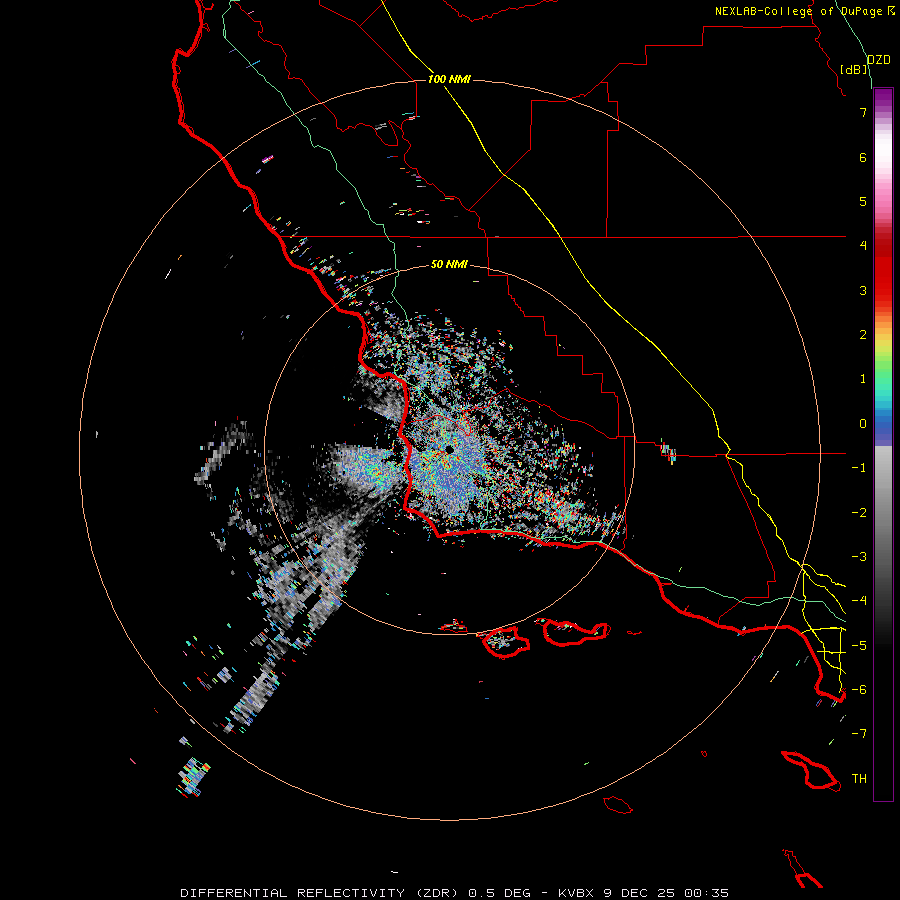Viewport: 900px width, 900px height.
Task: Click the "4" value on color scale
Action: coord(863,246)
